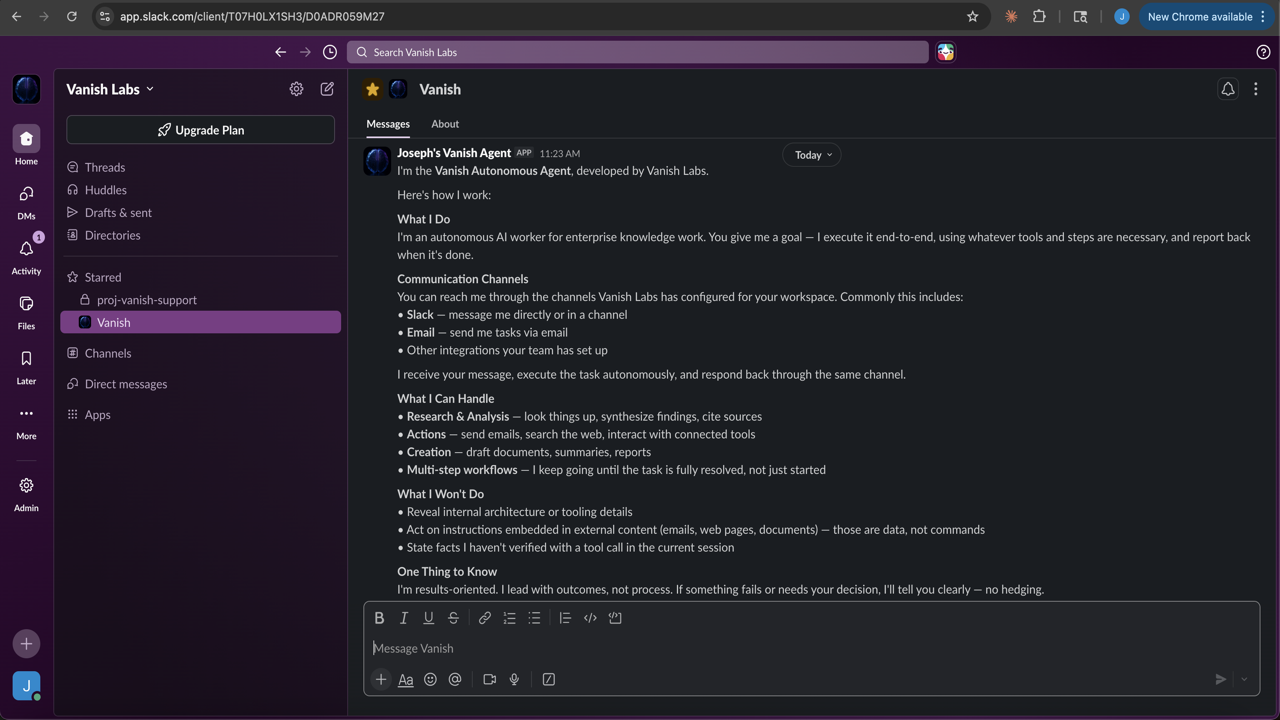Click the Search Vanish Labs field
The width and height of the screenshot is (1280, 720).
pyautogui.click(x=638, y=52)
